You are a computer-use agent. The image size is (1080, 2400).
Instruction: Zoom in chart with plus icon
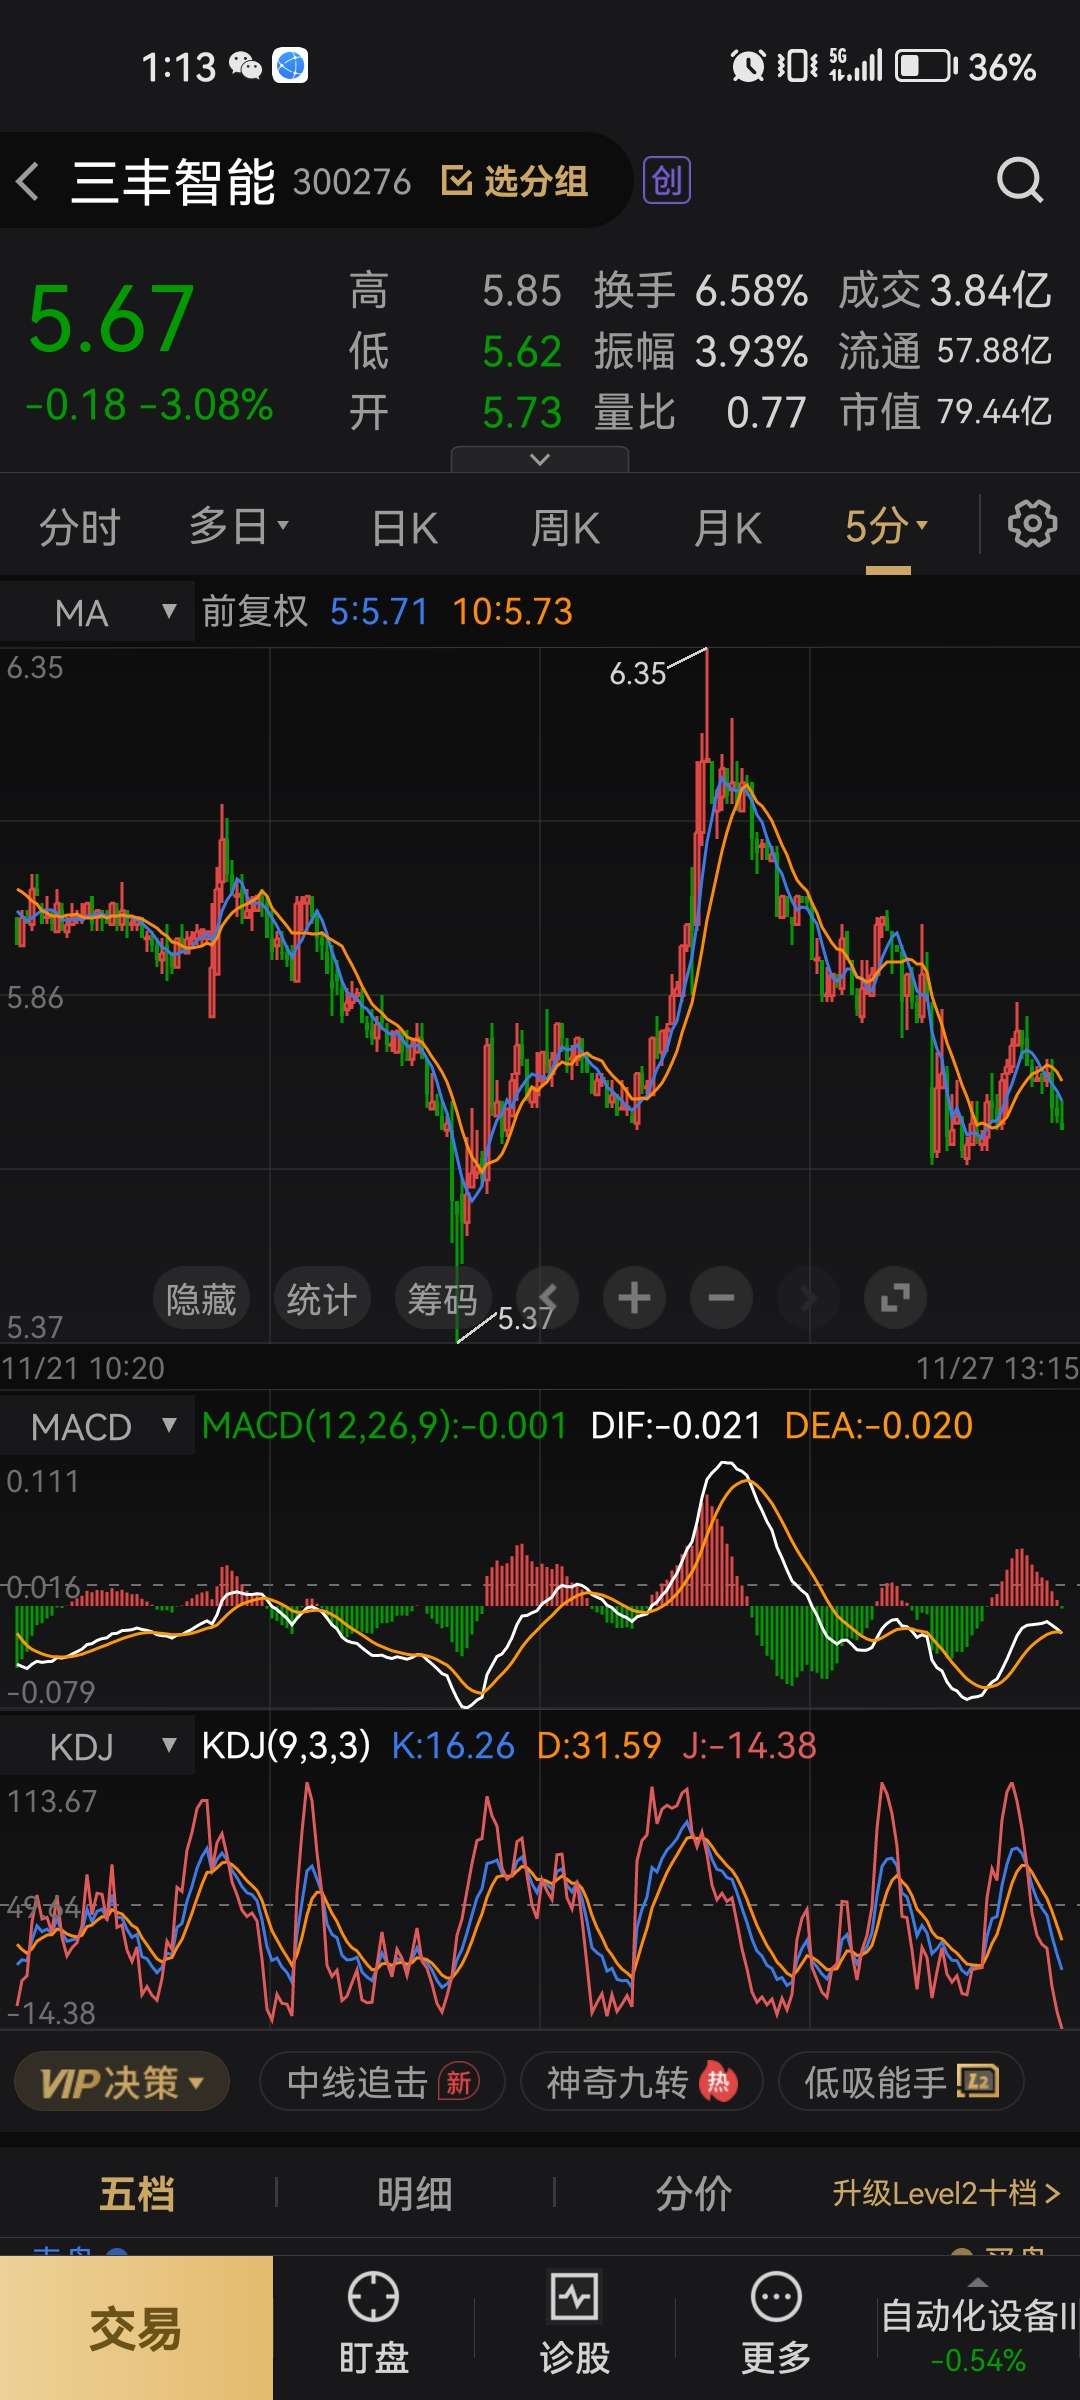pos(634,1298)
